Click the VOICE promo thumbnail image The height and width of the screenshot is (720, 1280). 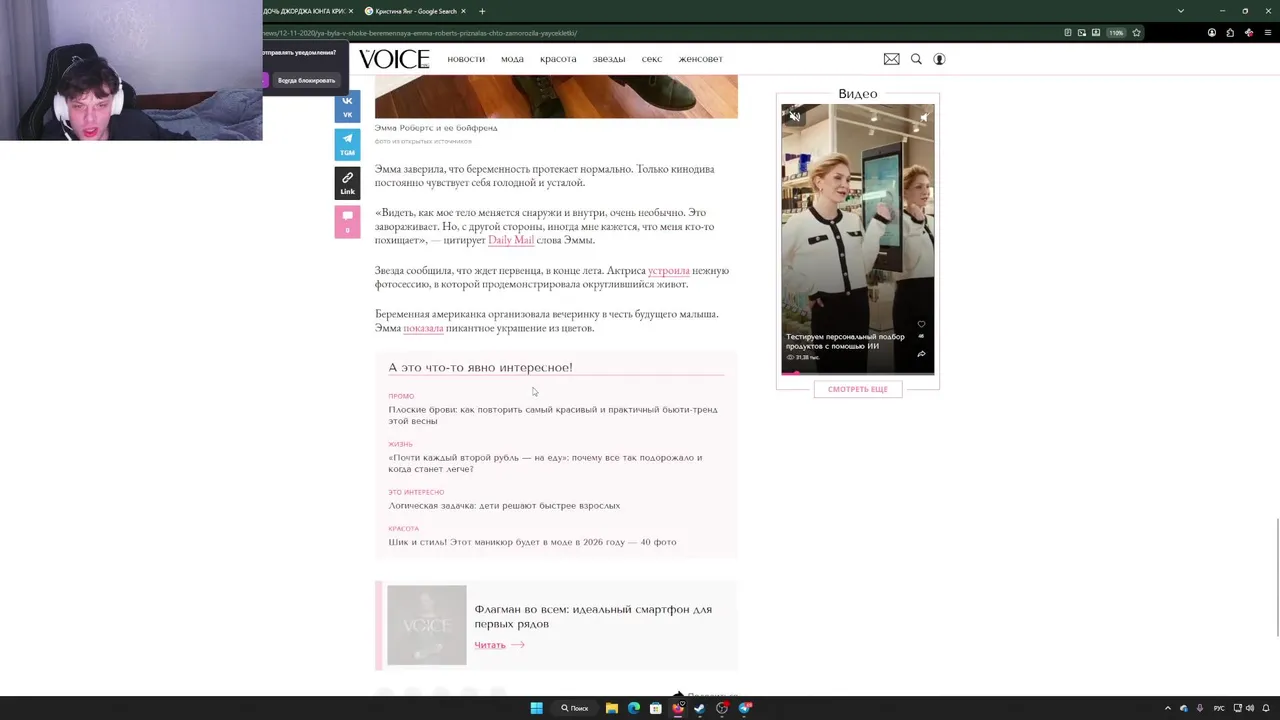point(427,625)
